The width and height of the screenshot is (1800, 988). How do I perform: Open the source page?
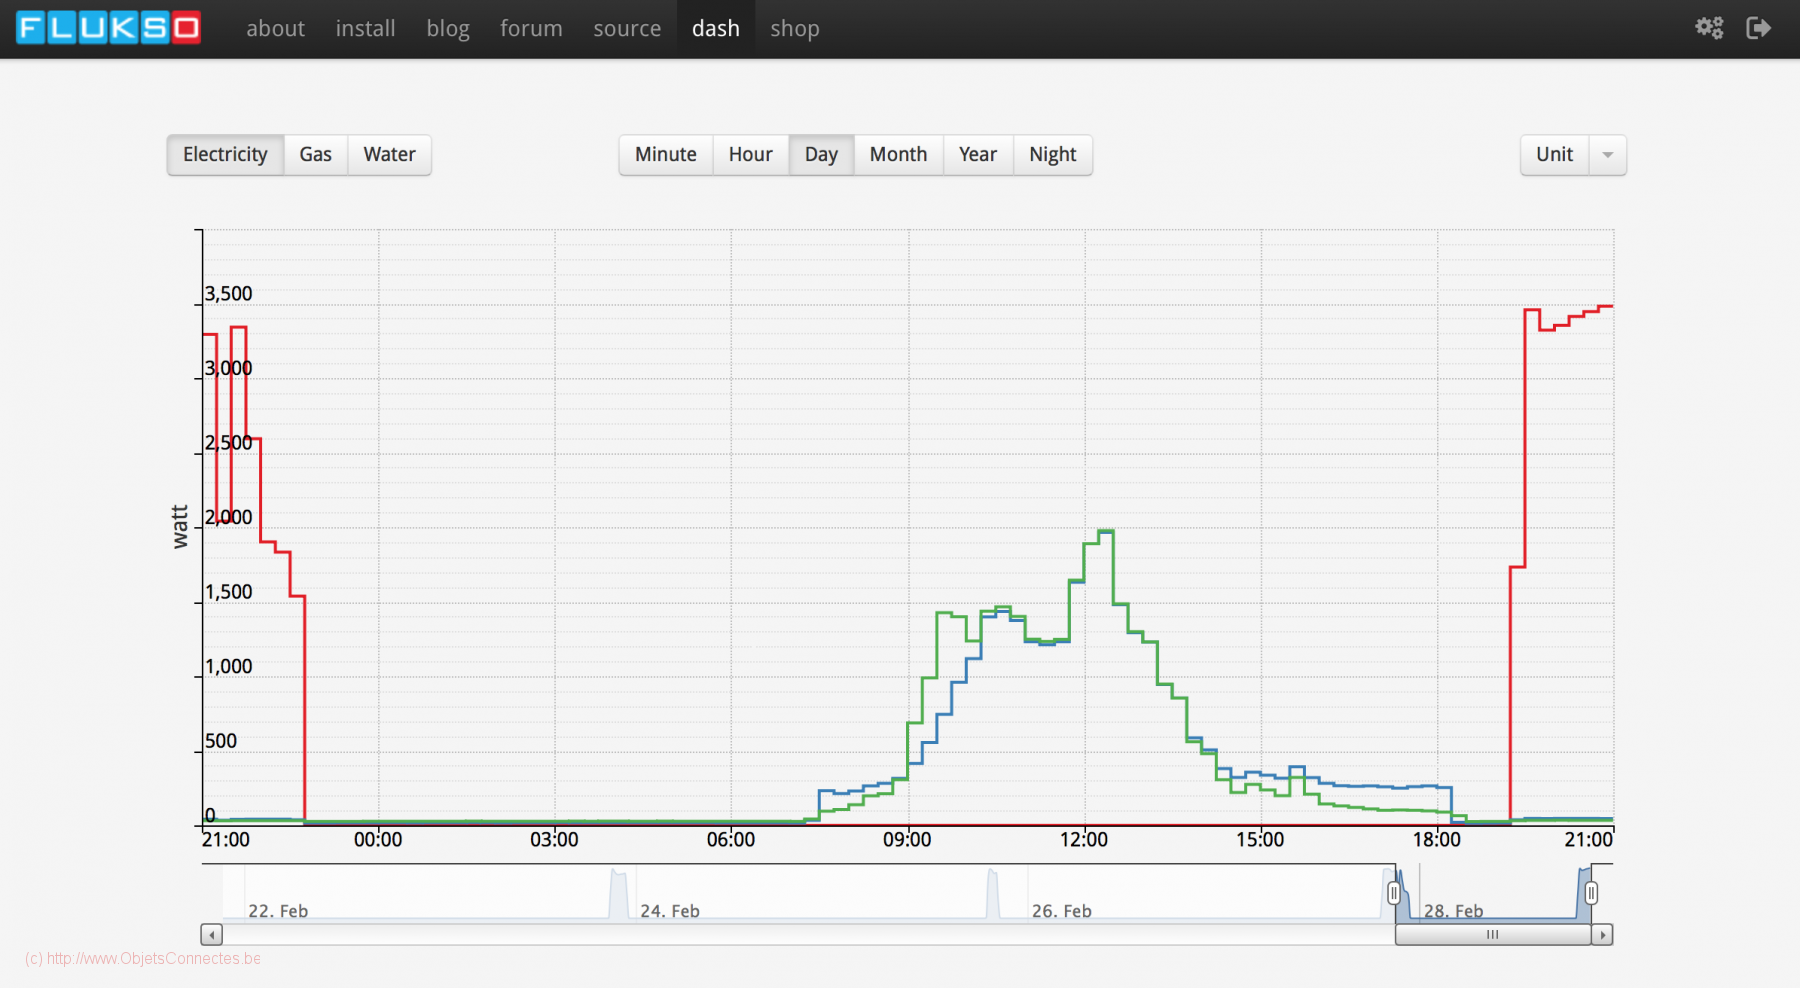click(x=627, y=28)
